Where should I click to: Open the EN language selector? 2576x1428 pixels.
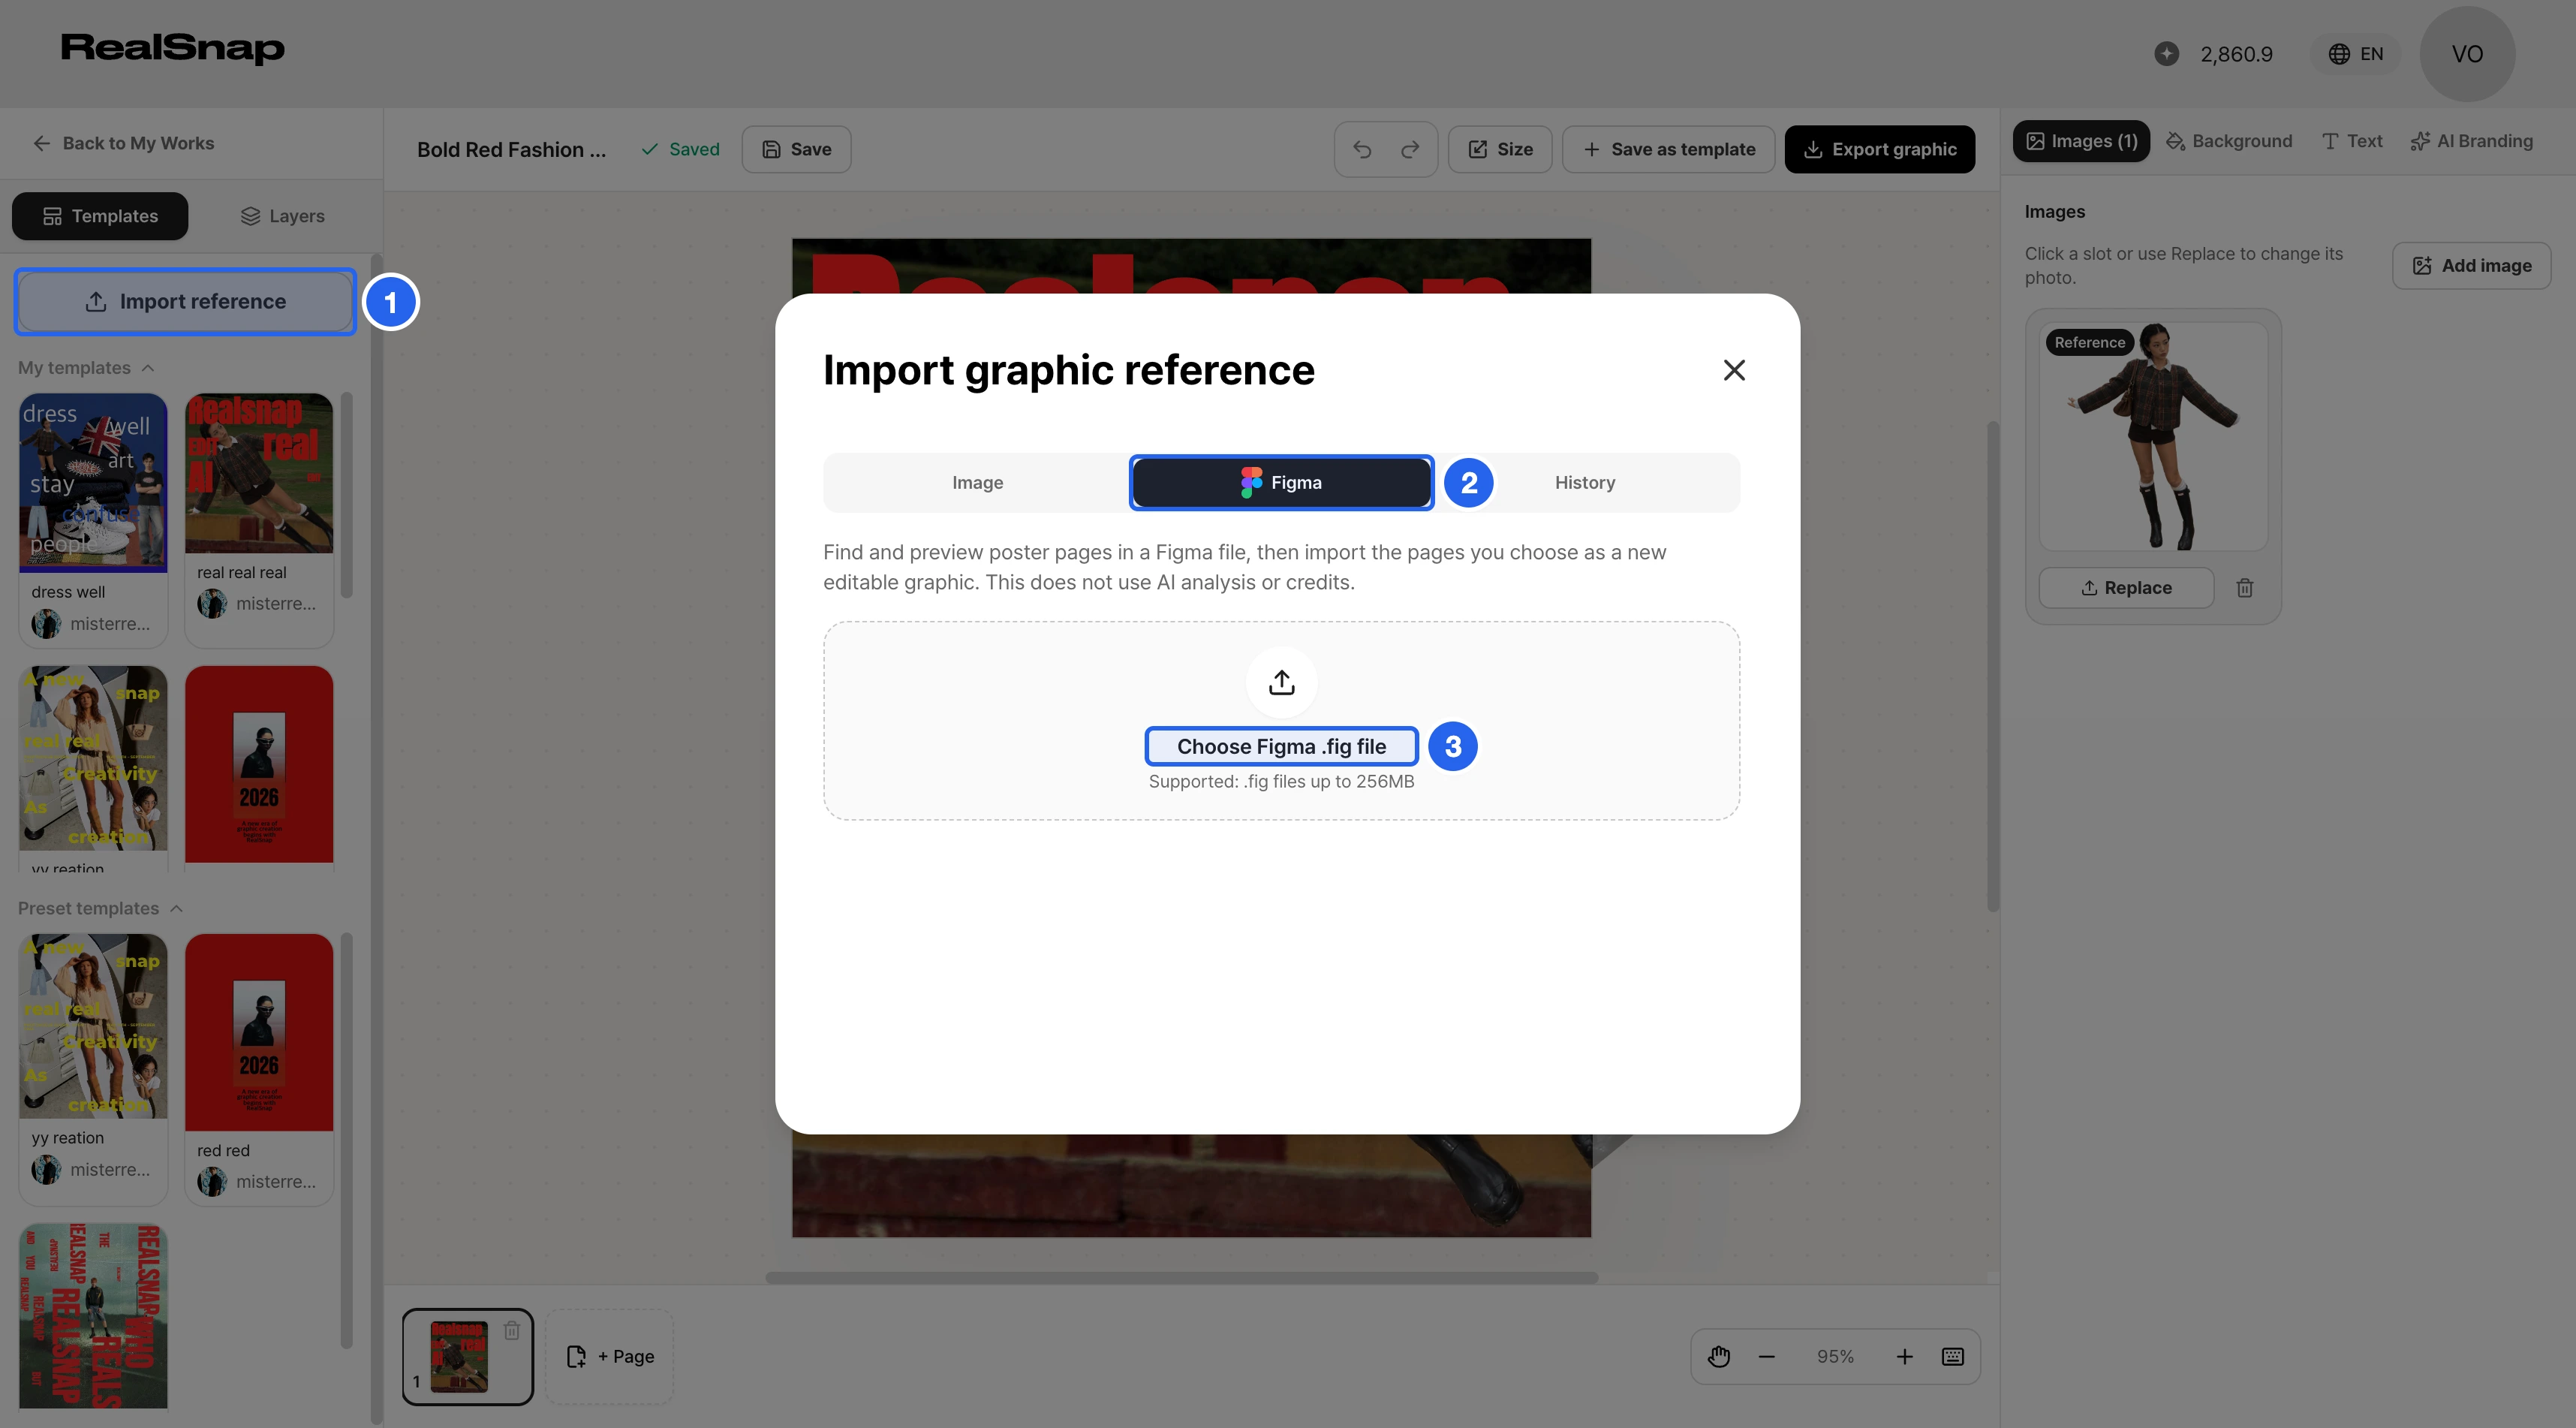click(2355, 54)
